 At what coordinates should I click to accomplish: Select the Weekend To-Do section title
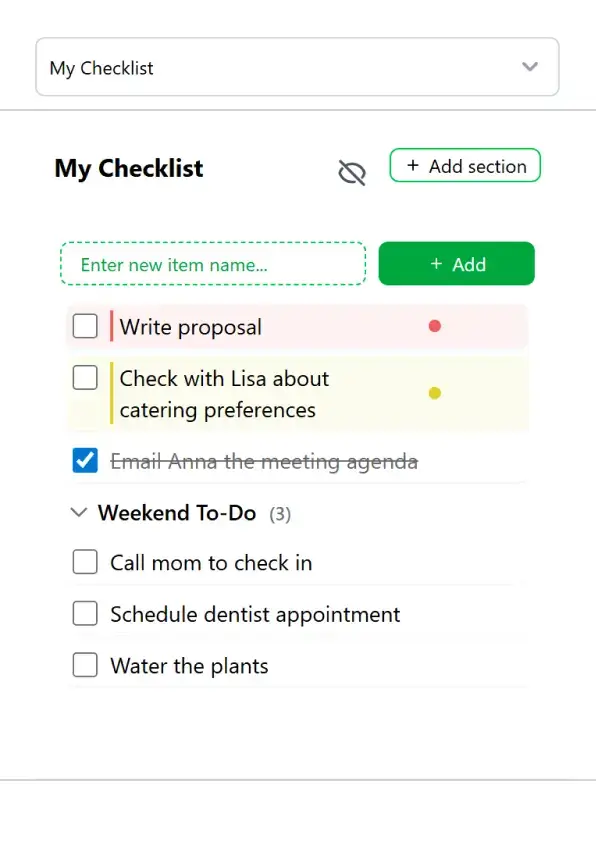pos(177,513)
